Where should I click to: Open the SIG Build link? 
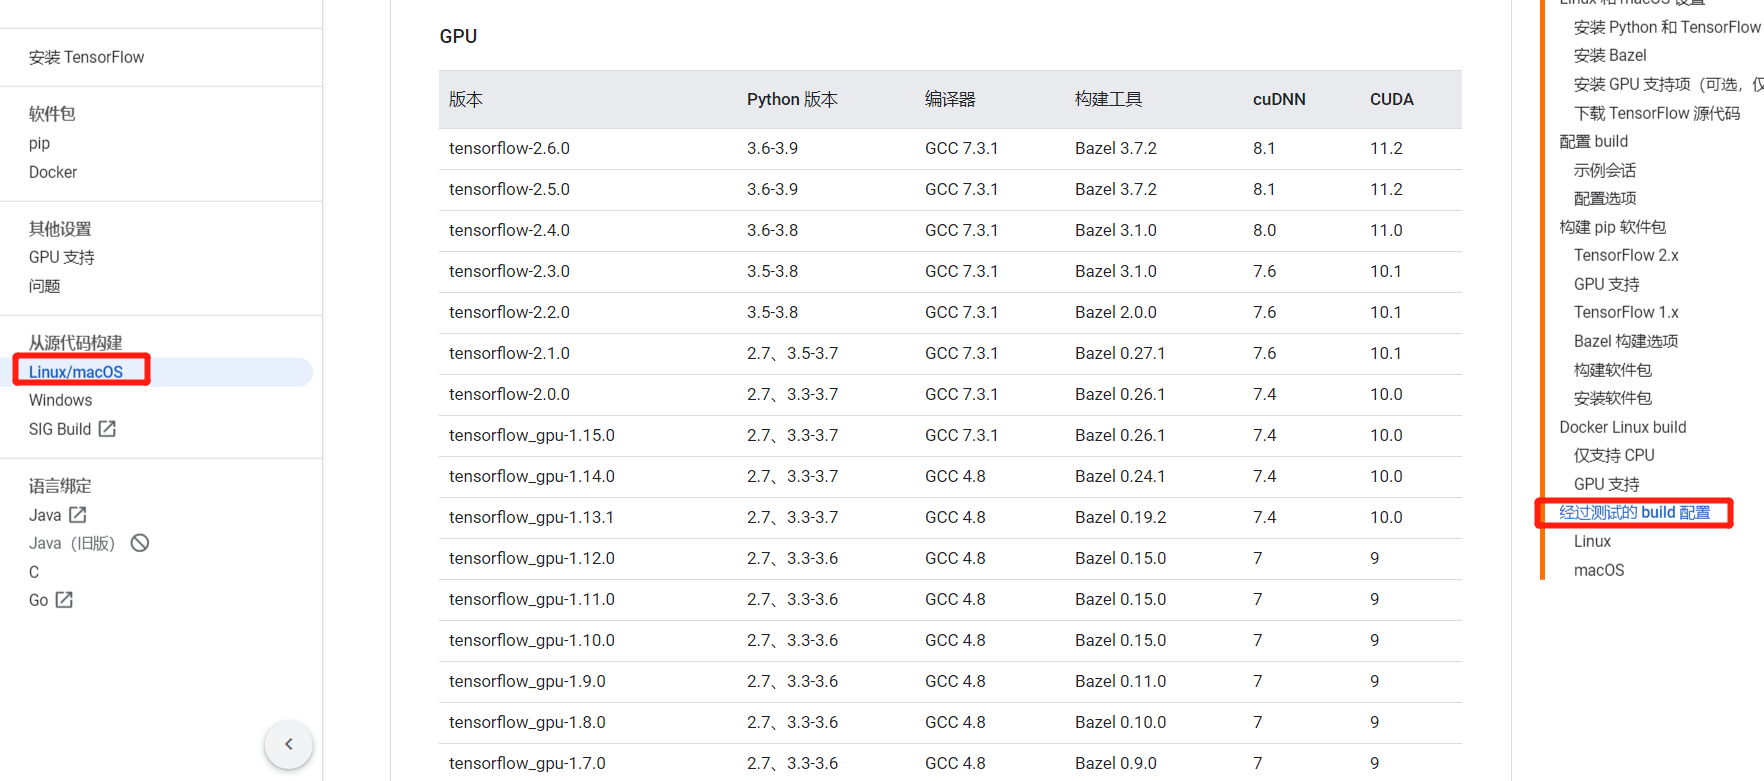pyautogui.click(x=60, y=429)
